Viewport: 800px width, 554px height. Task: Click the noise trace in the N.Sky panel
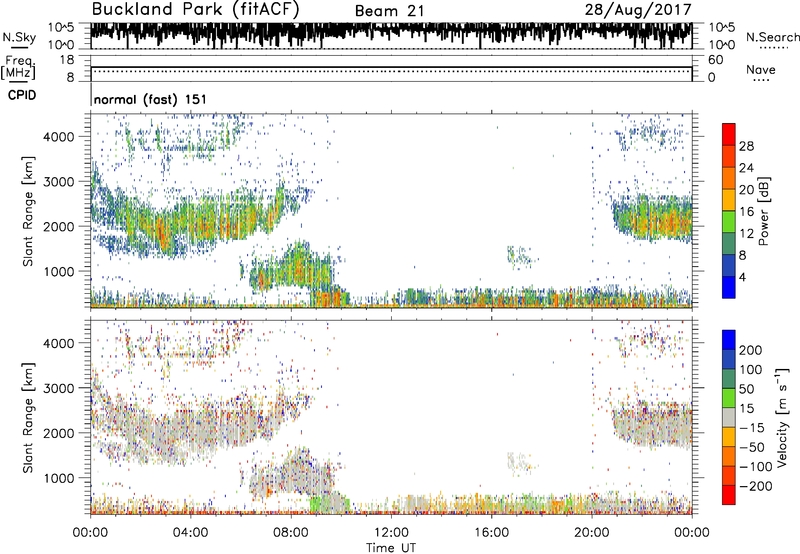click(391, 32)
